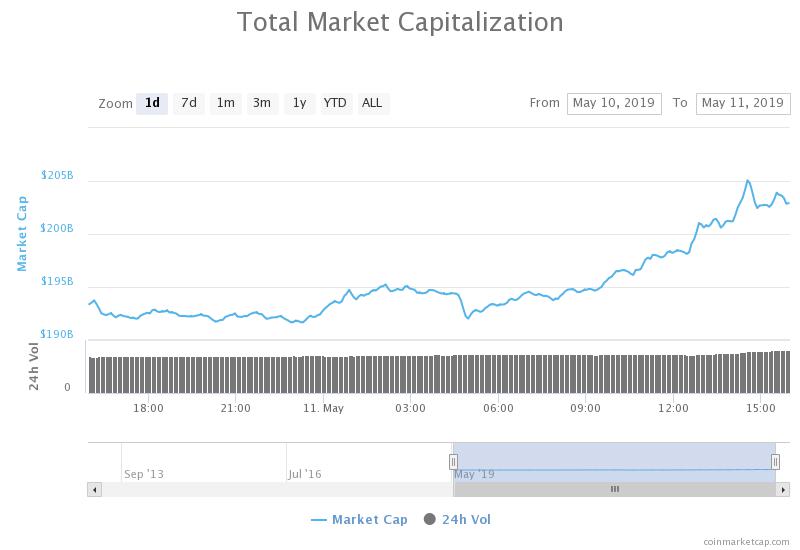Click the 24h Vol legend dot icon
Image resolution: width=800 pixels, height=550 pixels.
(430, 519)
